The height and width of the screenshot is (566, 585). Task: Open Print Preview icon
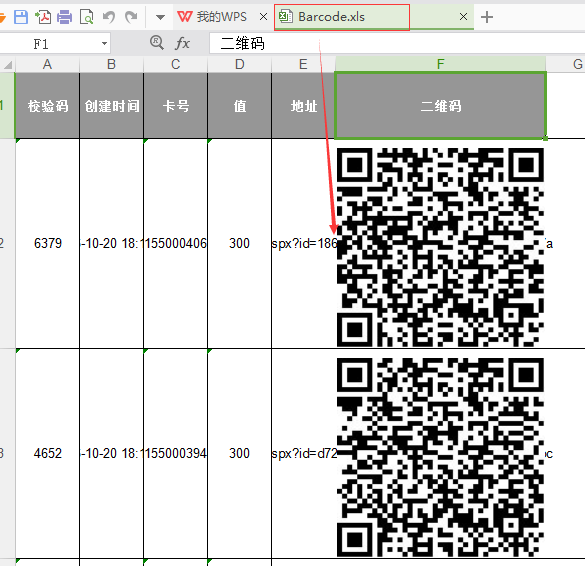pos(87,17)
